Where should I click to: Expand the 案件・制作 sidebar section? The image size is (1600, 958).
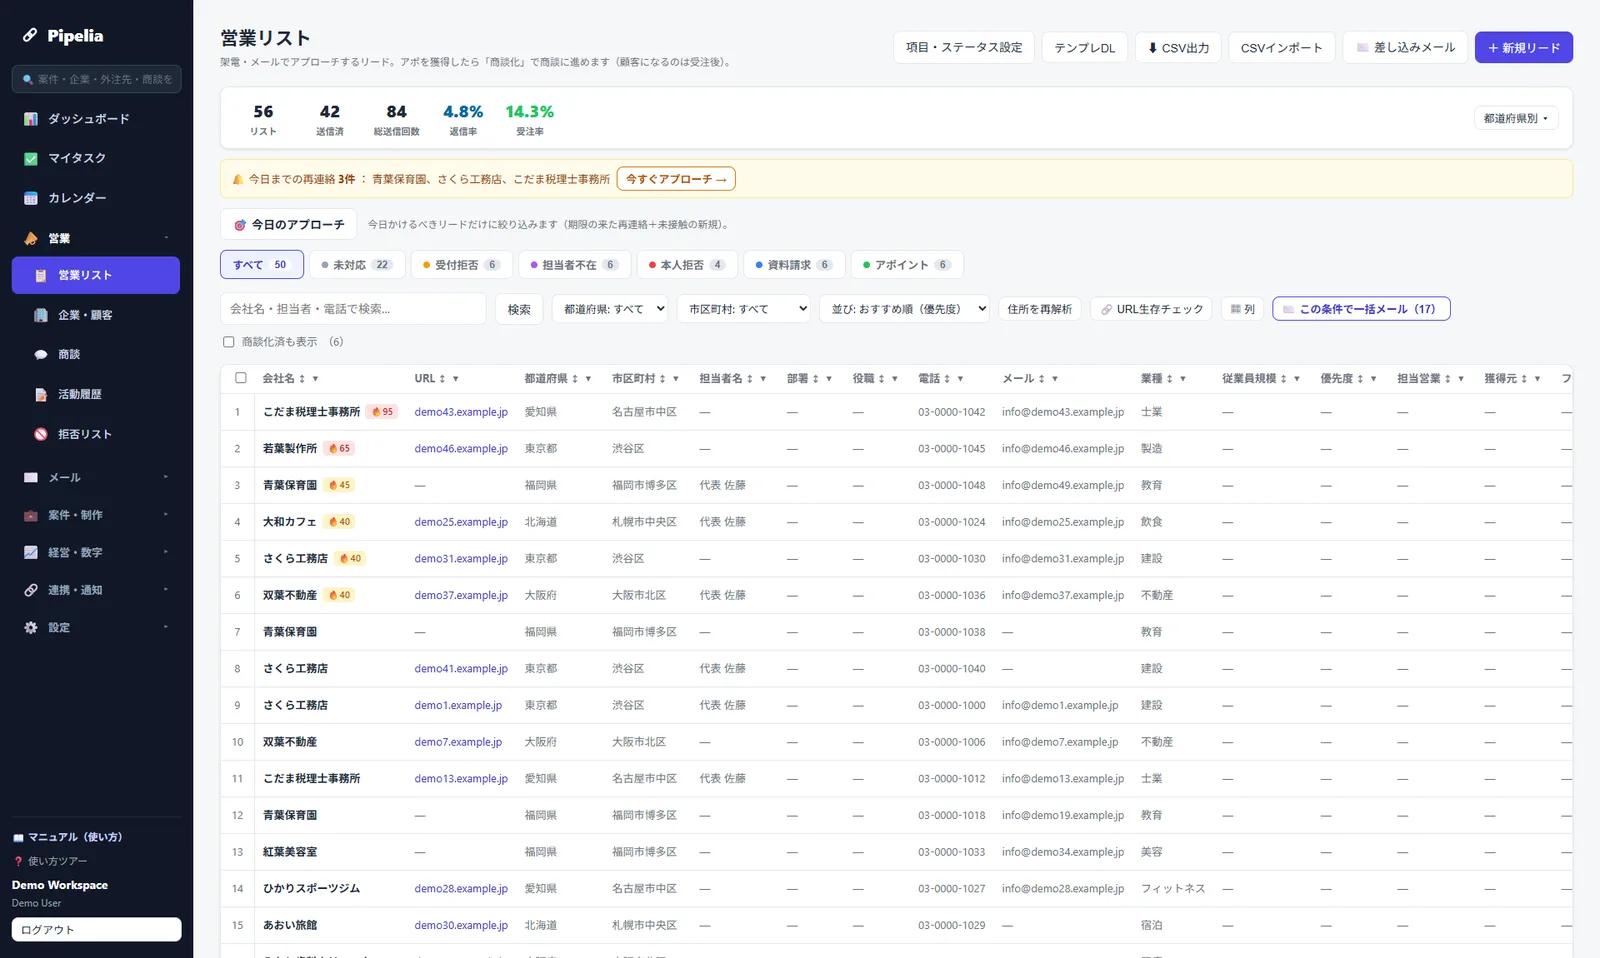[166, 515]
